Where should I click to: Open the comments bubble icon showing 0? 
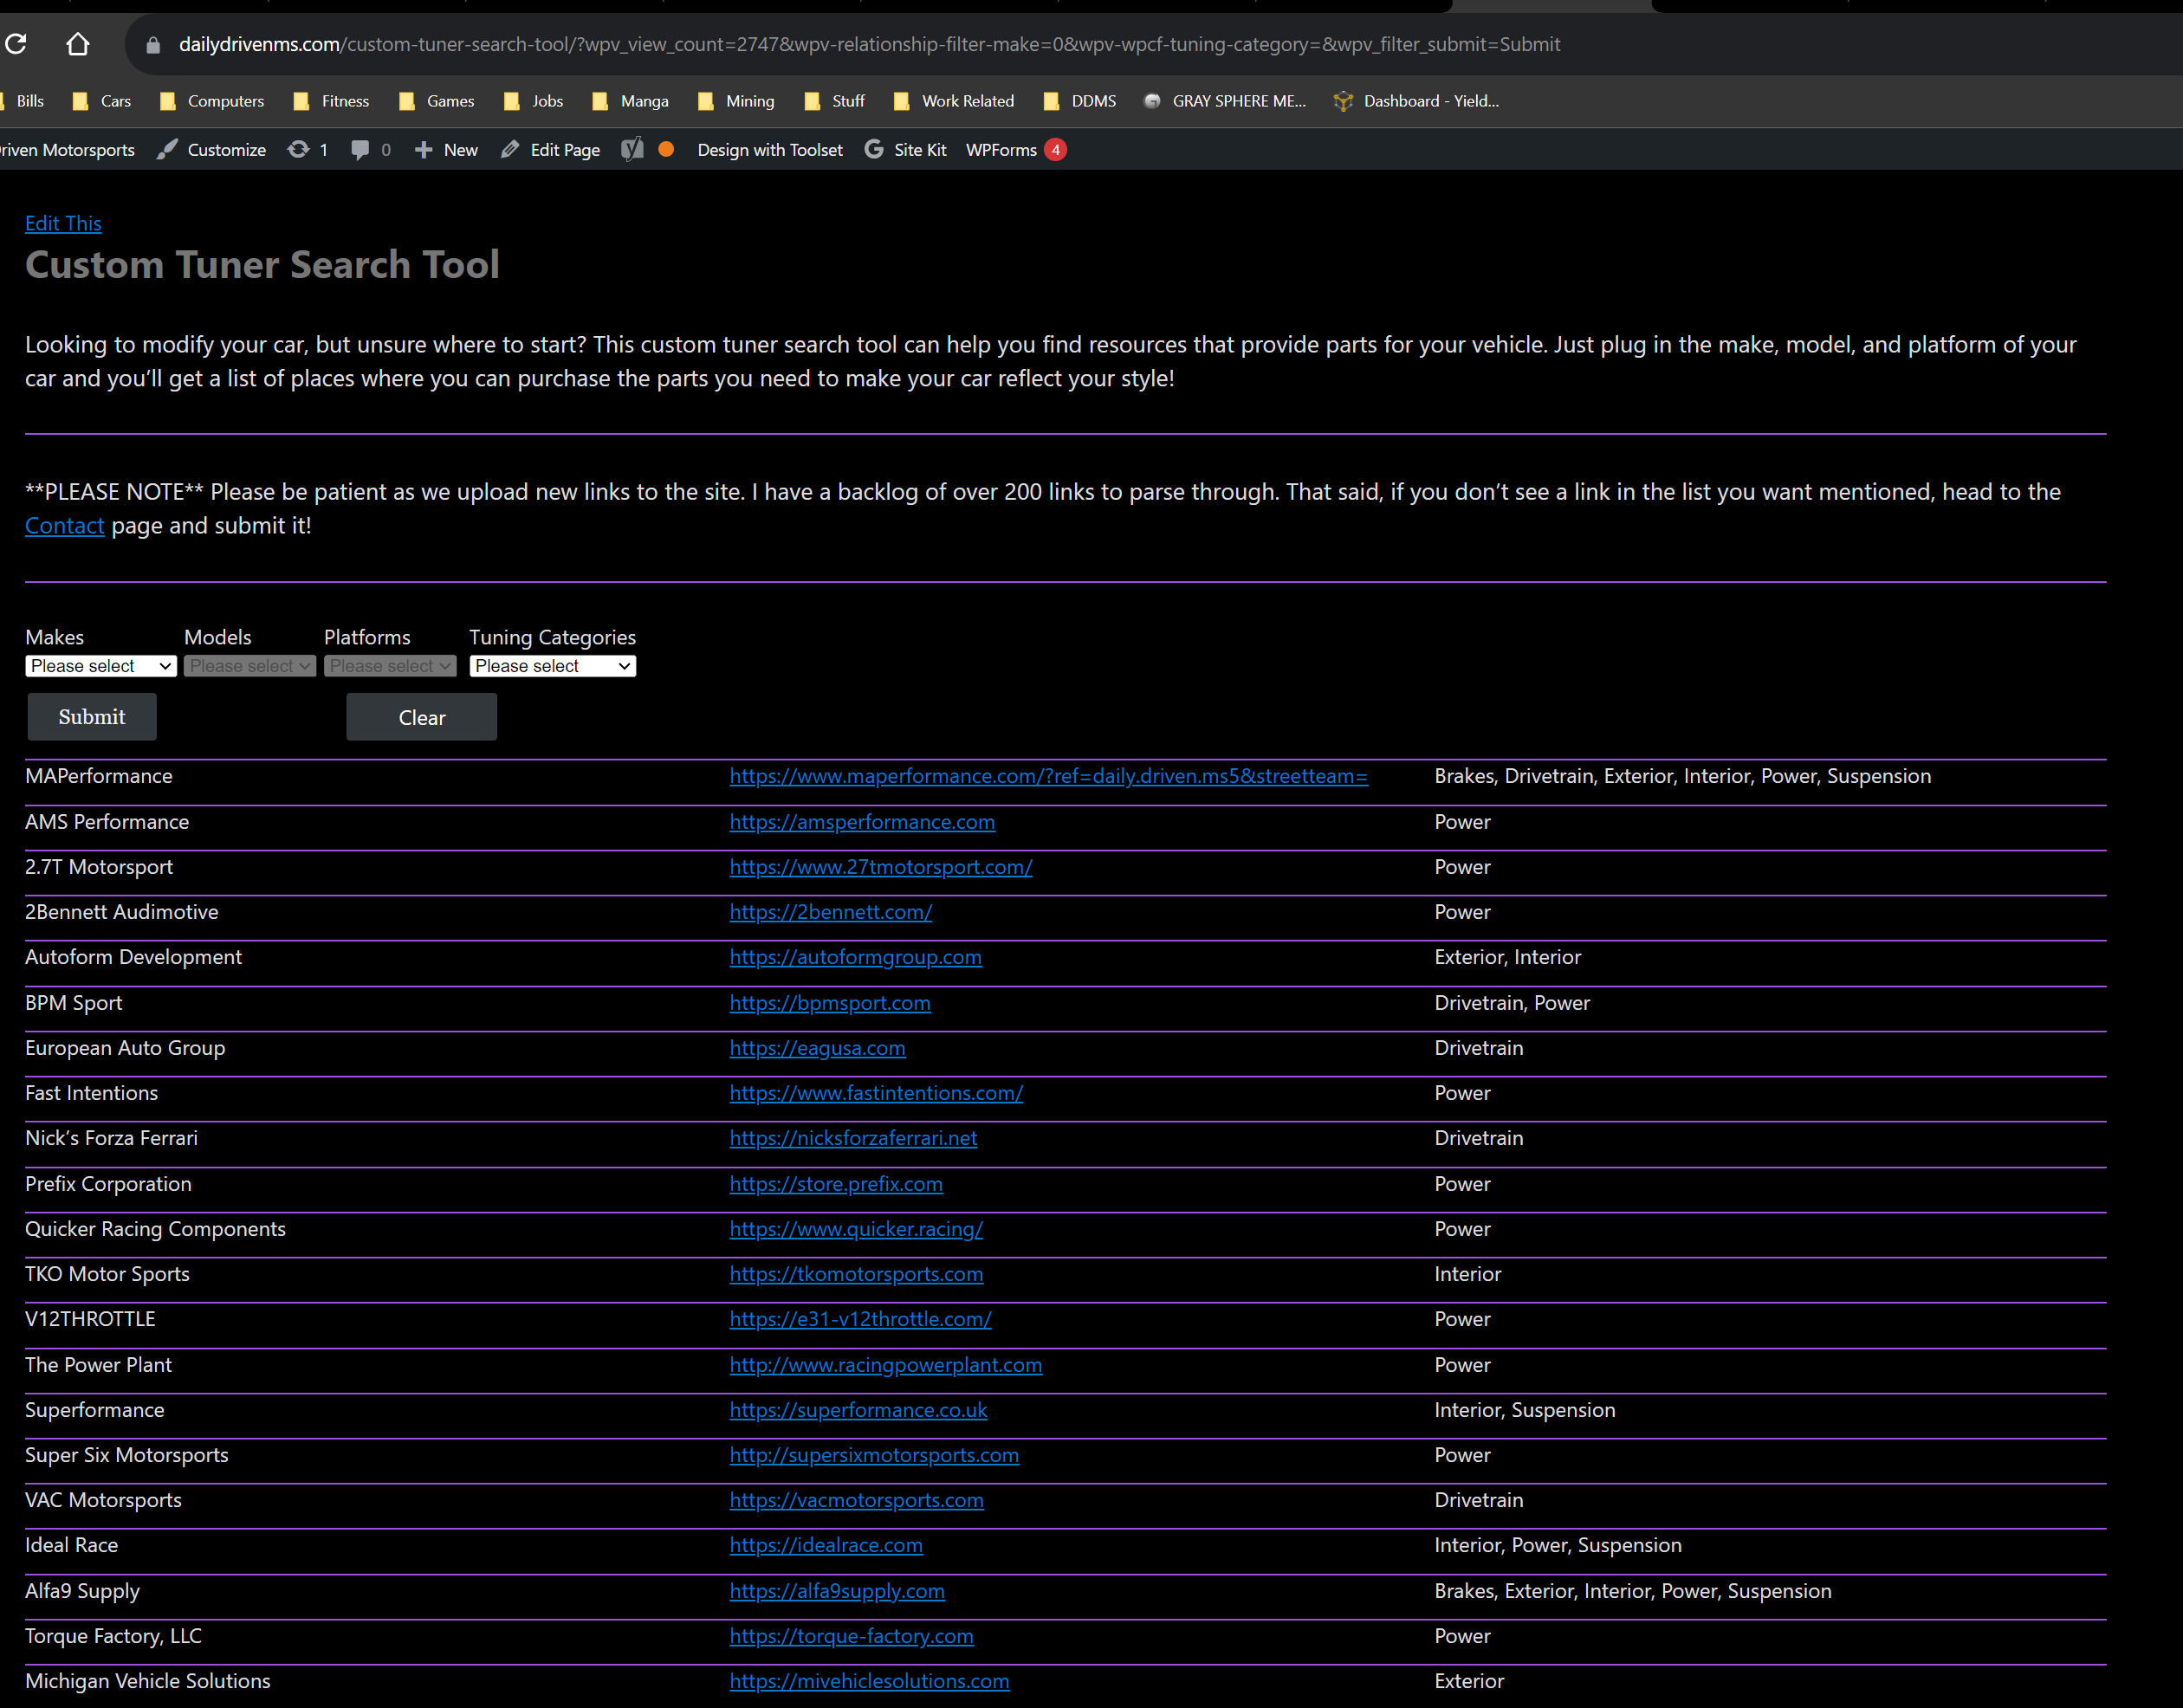tap(371, 150)
